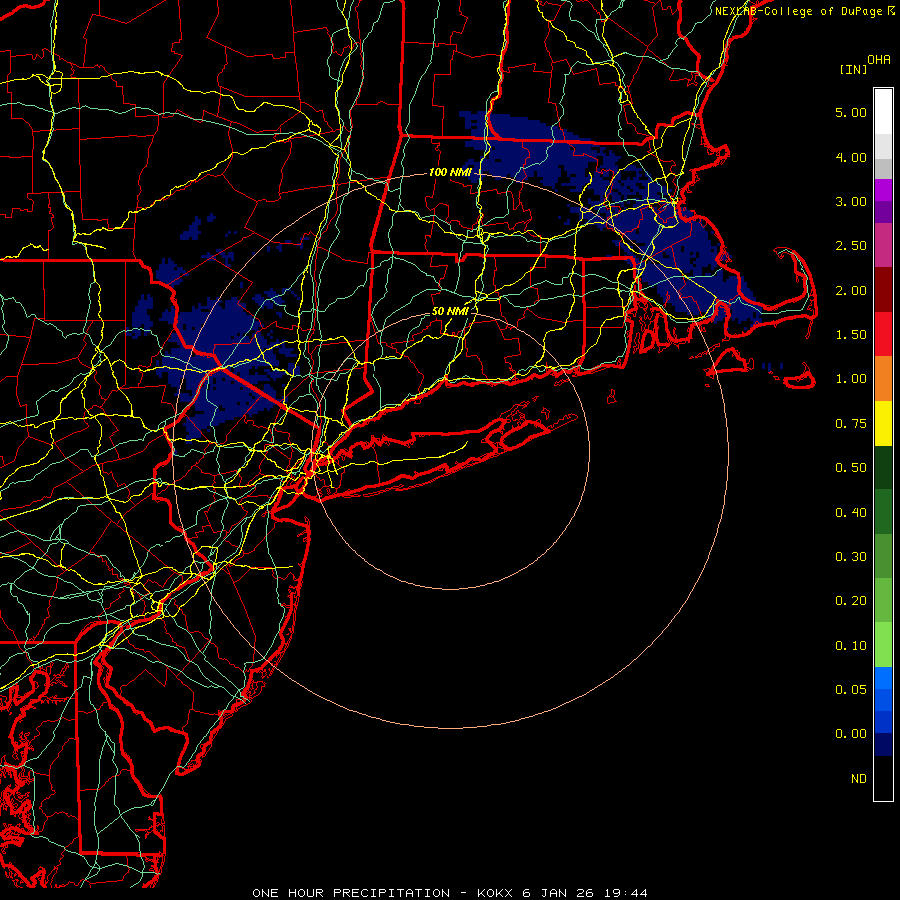Click the 0.75 legend value
This screenshot has width=900, height=900.
[x=851, y=424]
